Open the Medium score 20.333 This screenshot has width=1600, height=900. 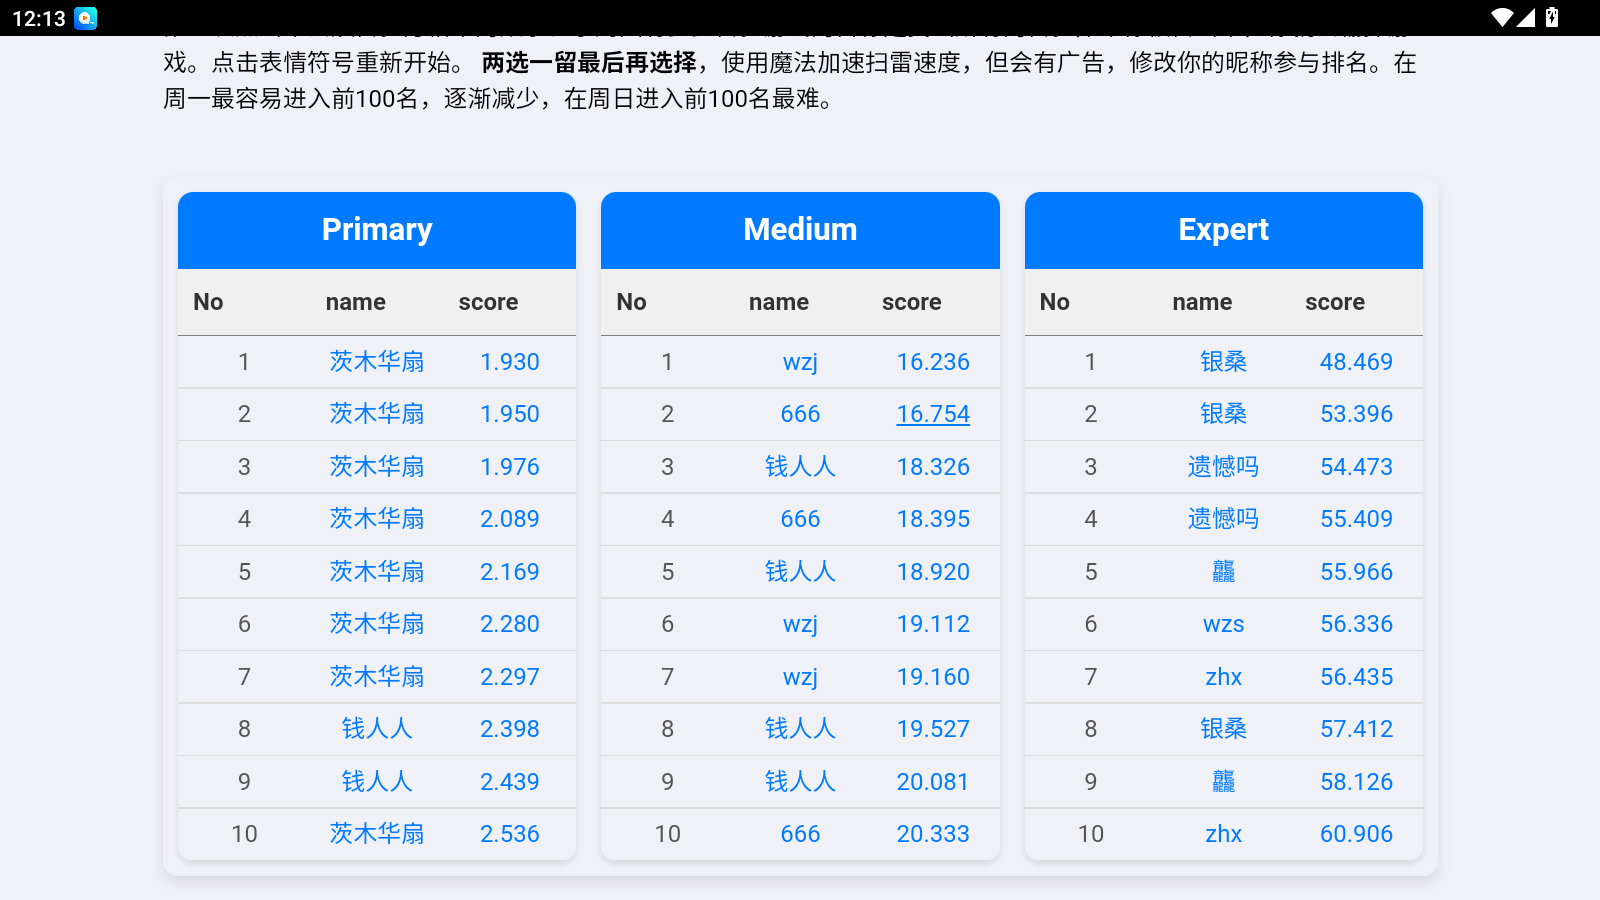(933, 834)
